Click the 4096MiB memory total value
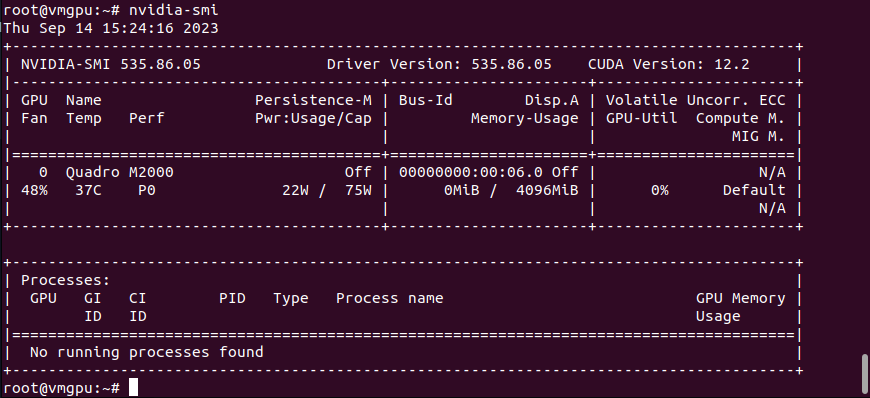 (x=547, y=190)
